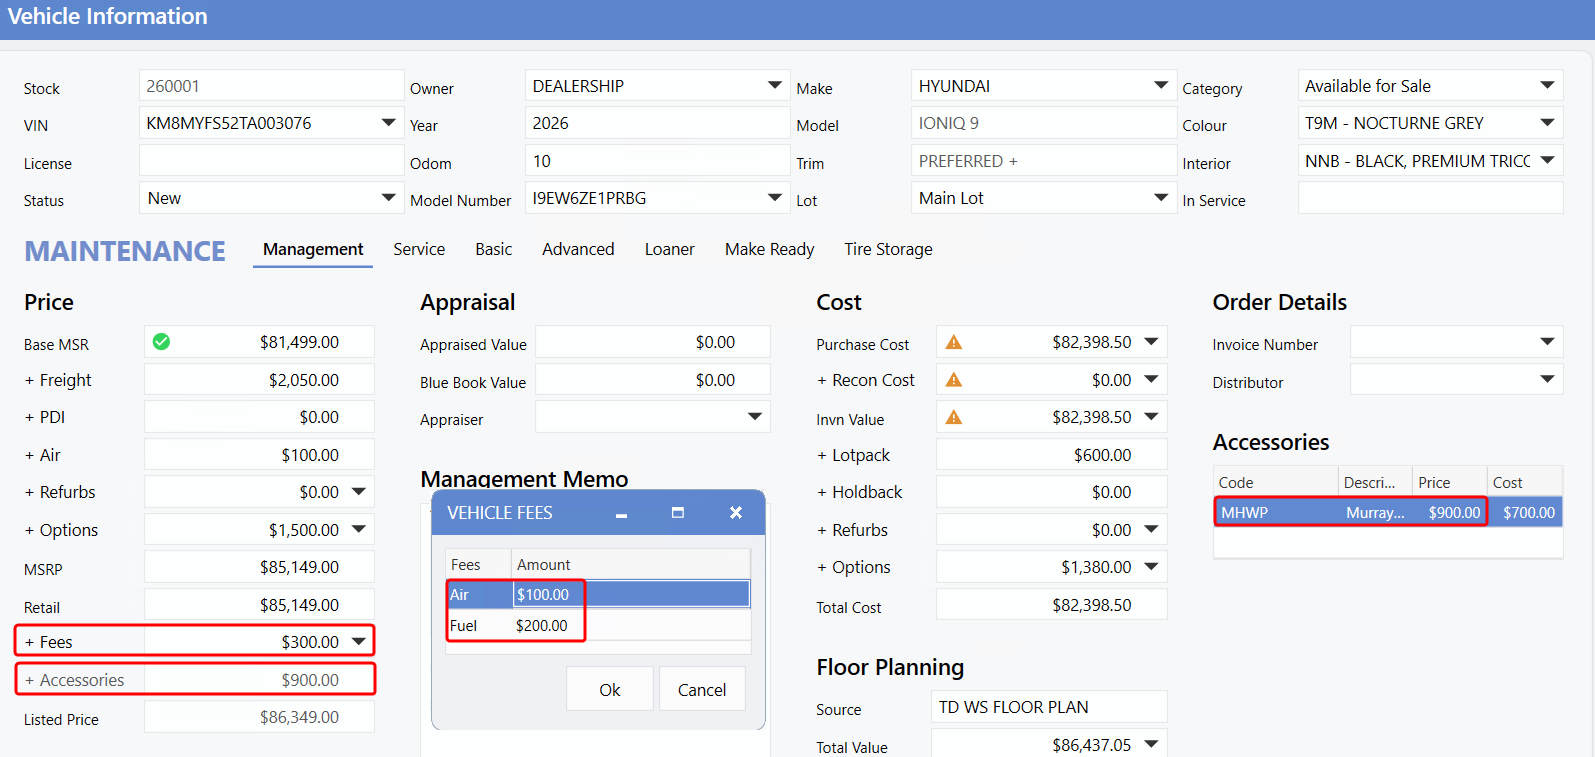Click the Invn Value warning triangle icon
This screenshot has width=1595, height=757.
pos(954,417)
